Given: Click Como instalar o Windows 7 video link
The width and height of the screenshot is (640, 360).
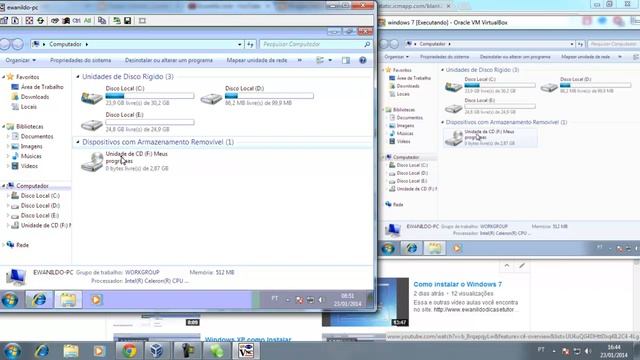Looking at the screenshot, I should [x=458, y=284].
